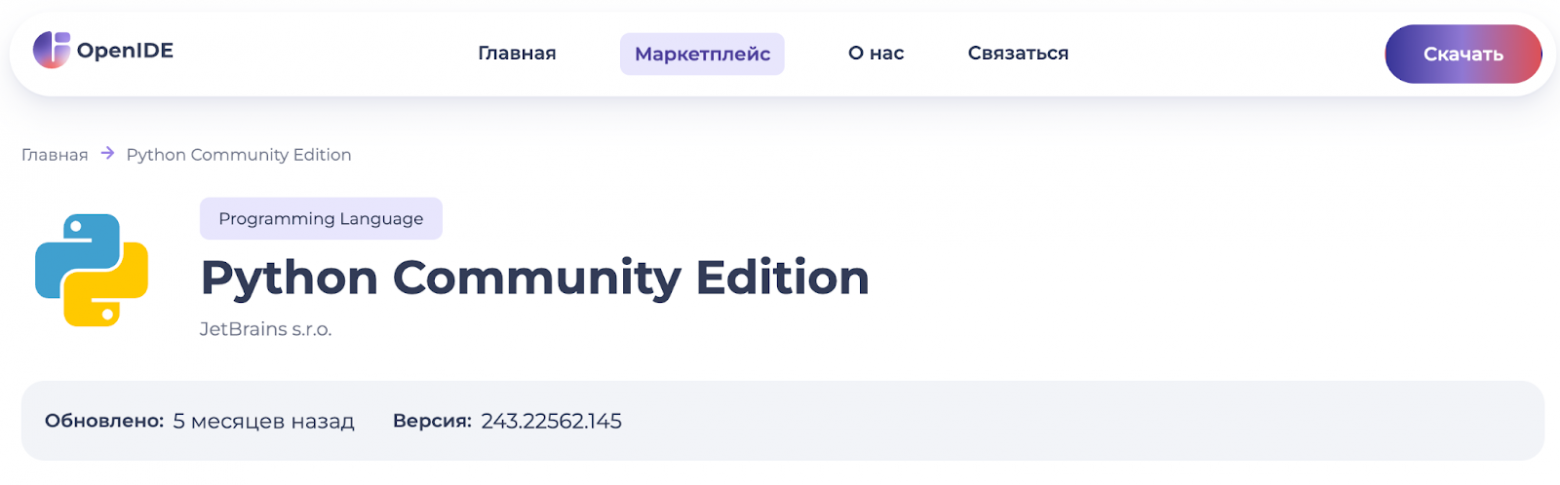1560x485 pixels.
Task: Click the Версия label
Action: (x=432, y=421)
